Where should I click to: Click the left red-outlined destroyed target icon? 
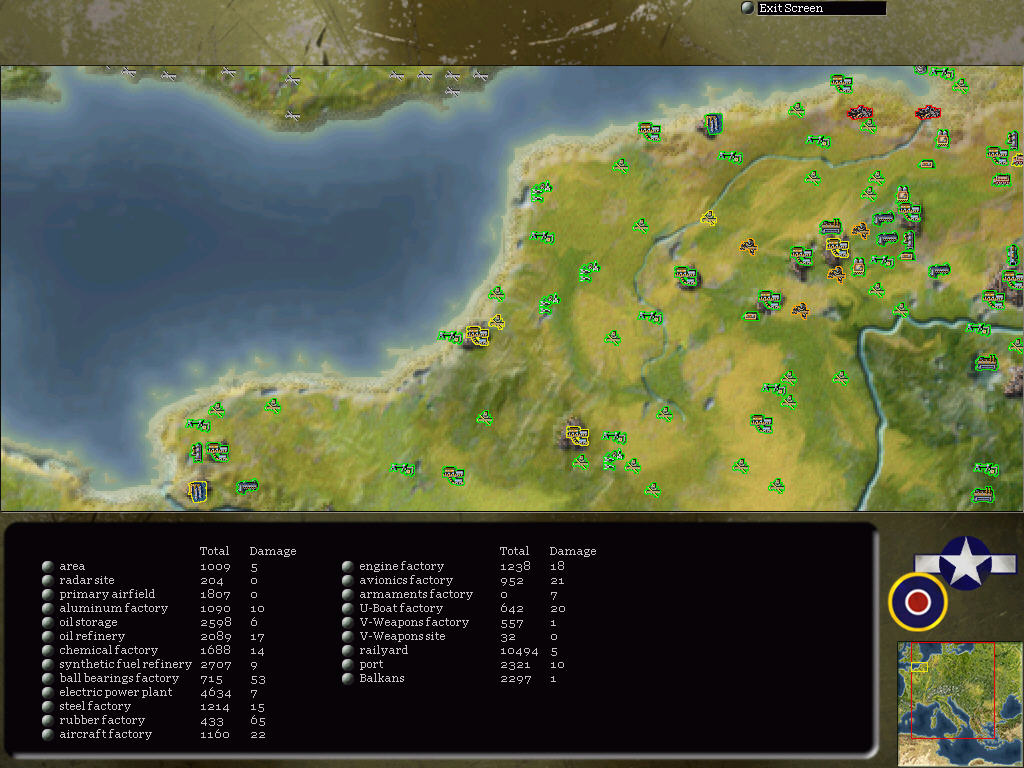(x=860, y=113)
